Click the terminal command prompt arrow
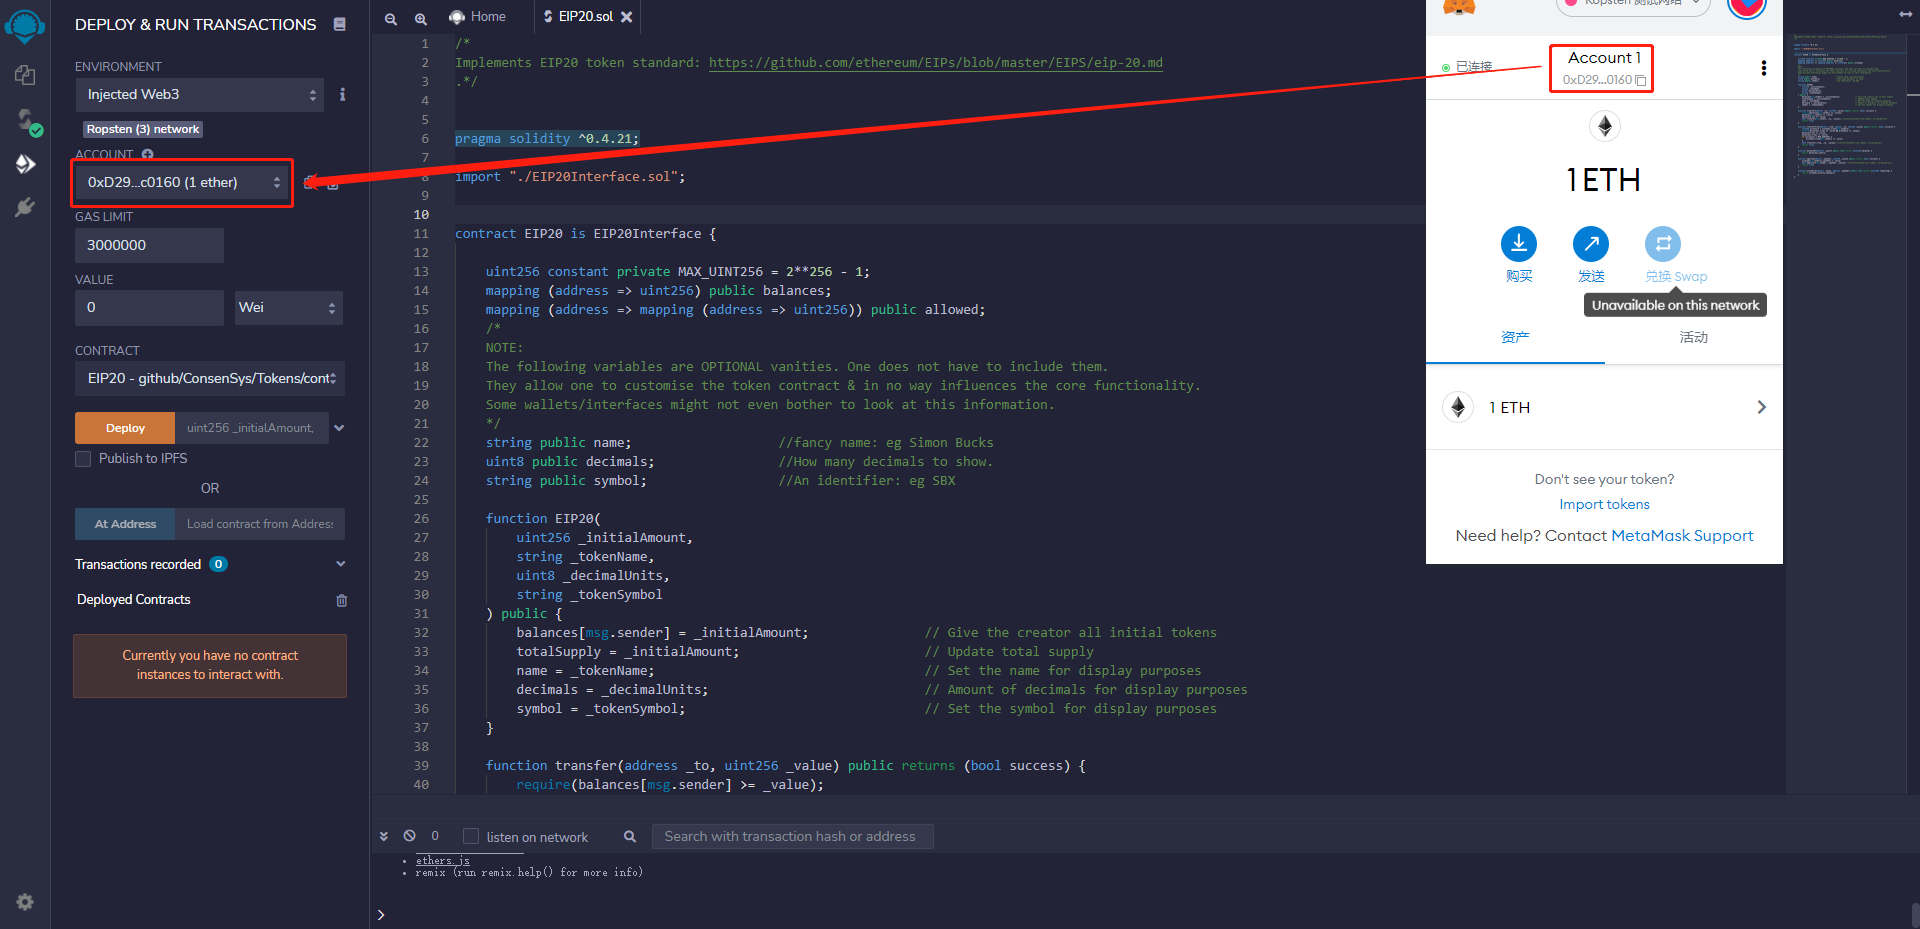 click(x=381, y=915)
